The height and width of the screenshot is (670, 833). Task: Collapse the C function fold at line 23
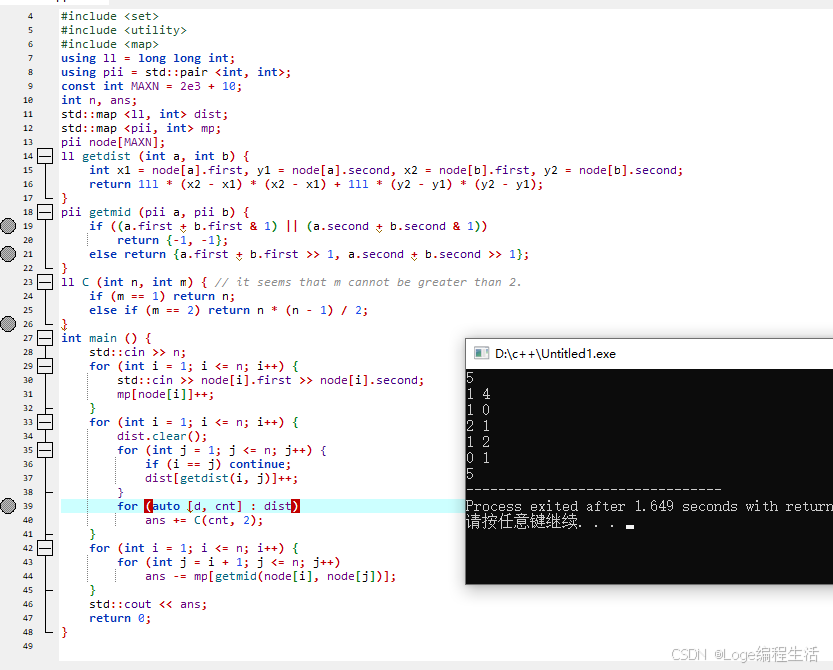tap(45, 282)
